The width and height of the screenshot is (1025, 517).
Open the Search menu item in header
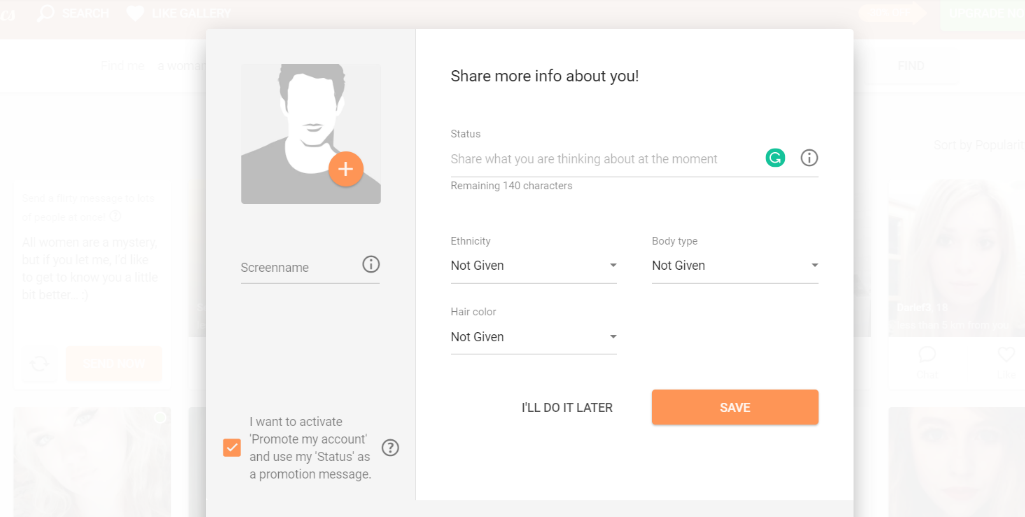(85, 14)
